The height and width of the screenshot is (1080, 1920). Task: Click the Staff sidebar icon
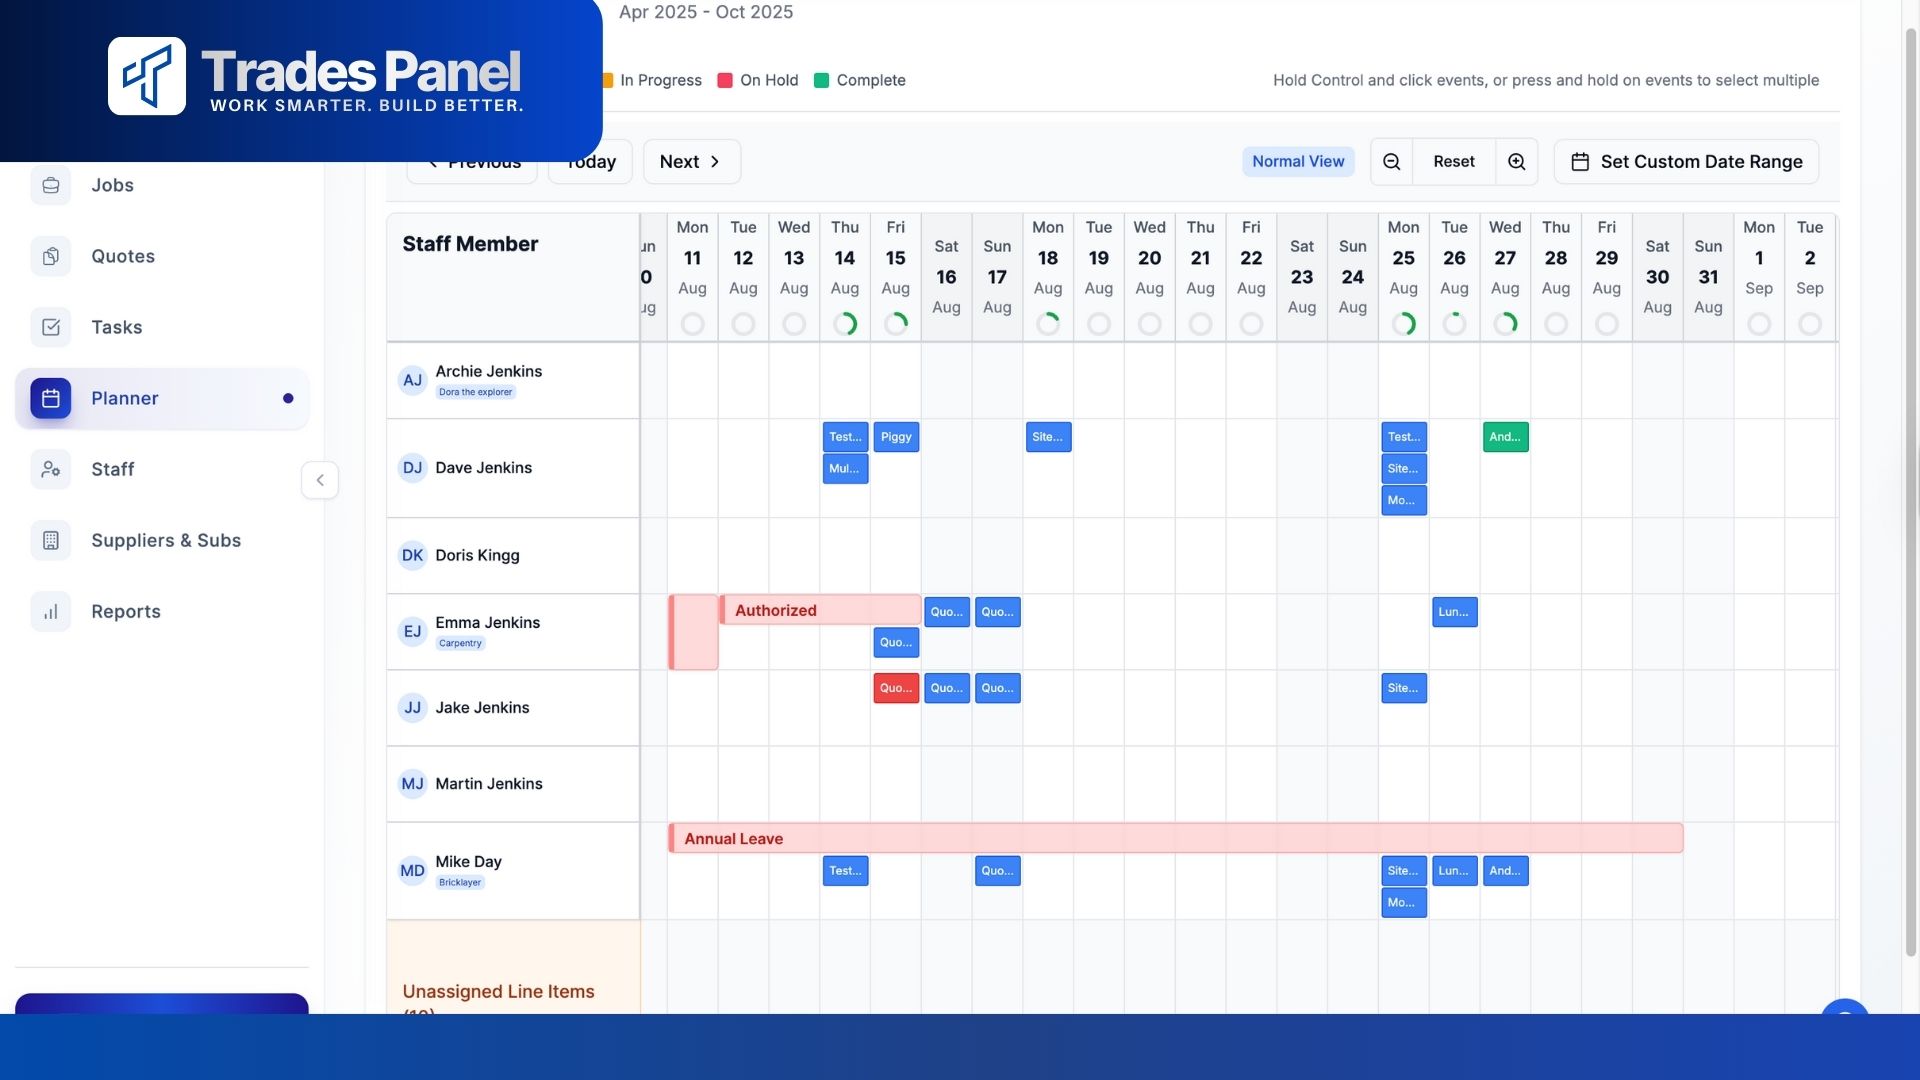pos(51,469)
